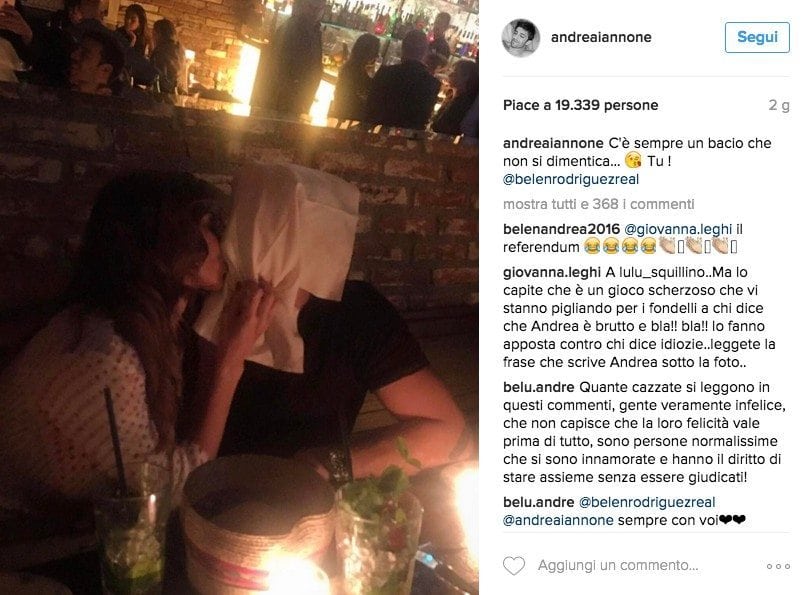The width and height of the screenshot is (811, 595).
Task: Open @belenrodriguezreal mention in last comment
Action: [647, 502]
